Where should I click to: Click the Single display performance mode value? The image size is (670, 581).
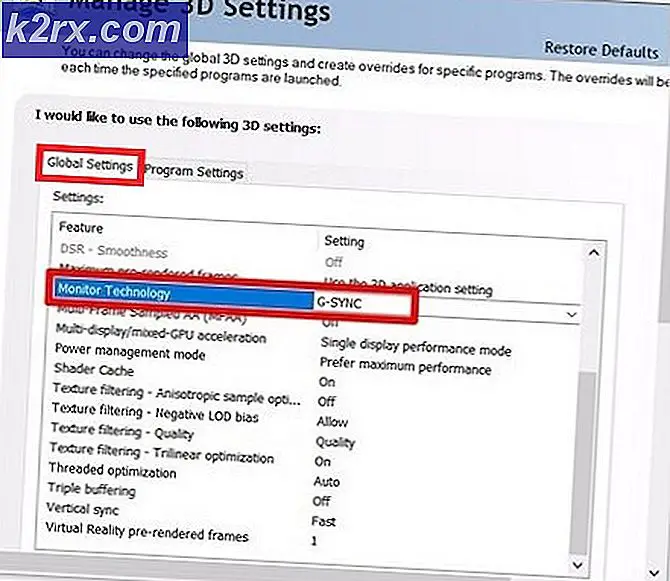click(416, 347)
